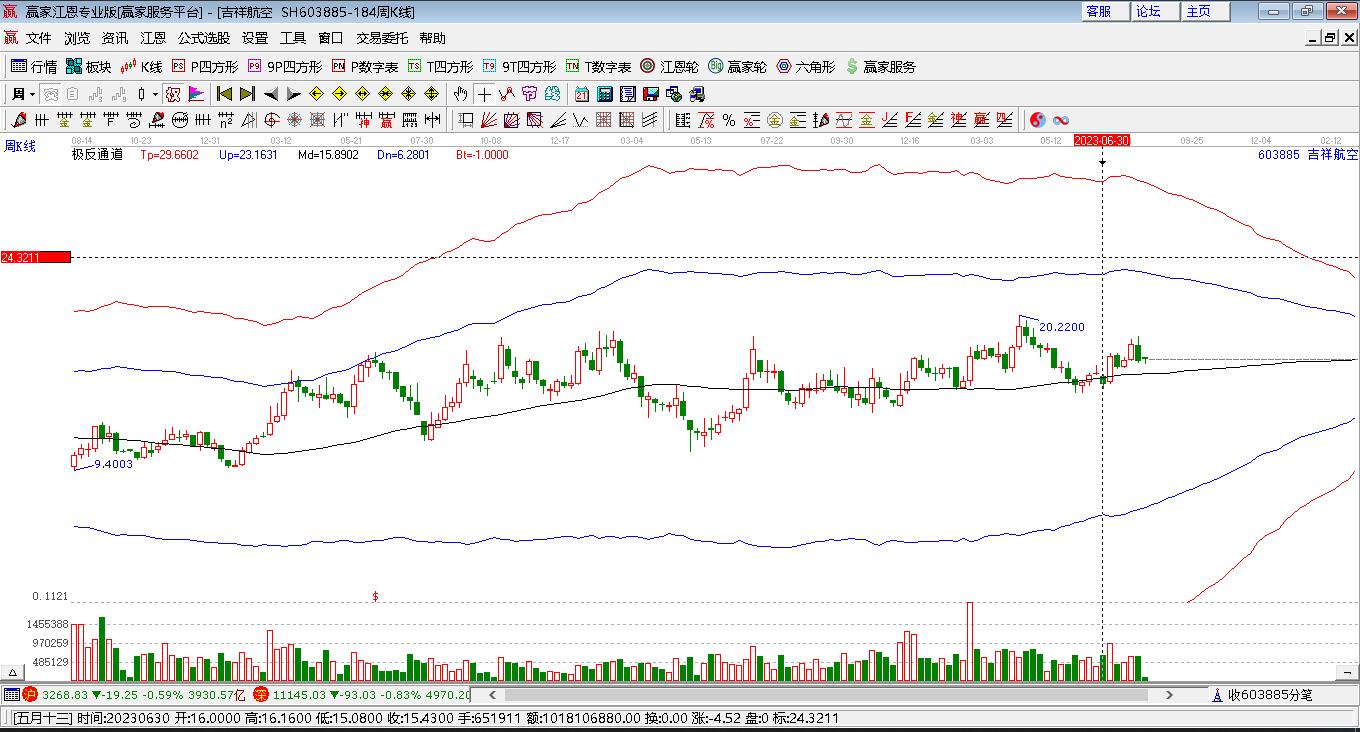The height and width of the screenshot is (732, 1360).
Task: Select the hand pan tool
Action: pyautogui.click(x=460, y=94)
